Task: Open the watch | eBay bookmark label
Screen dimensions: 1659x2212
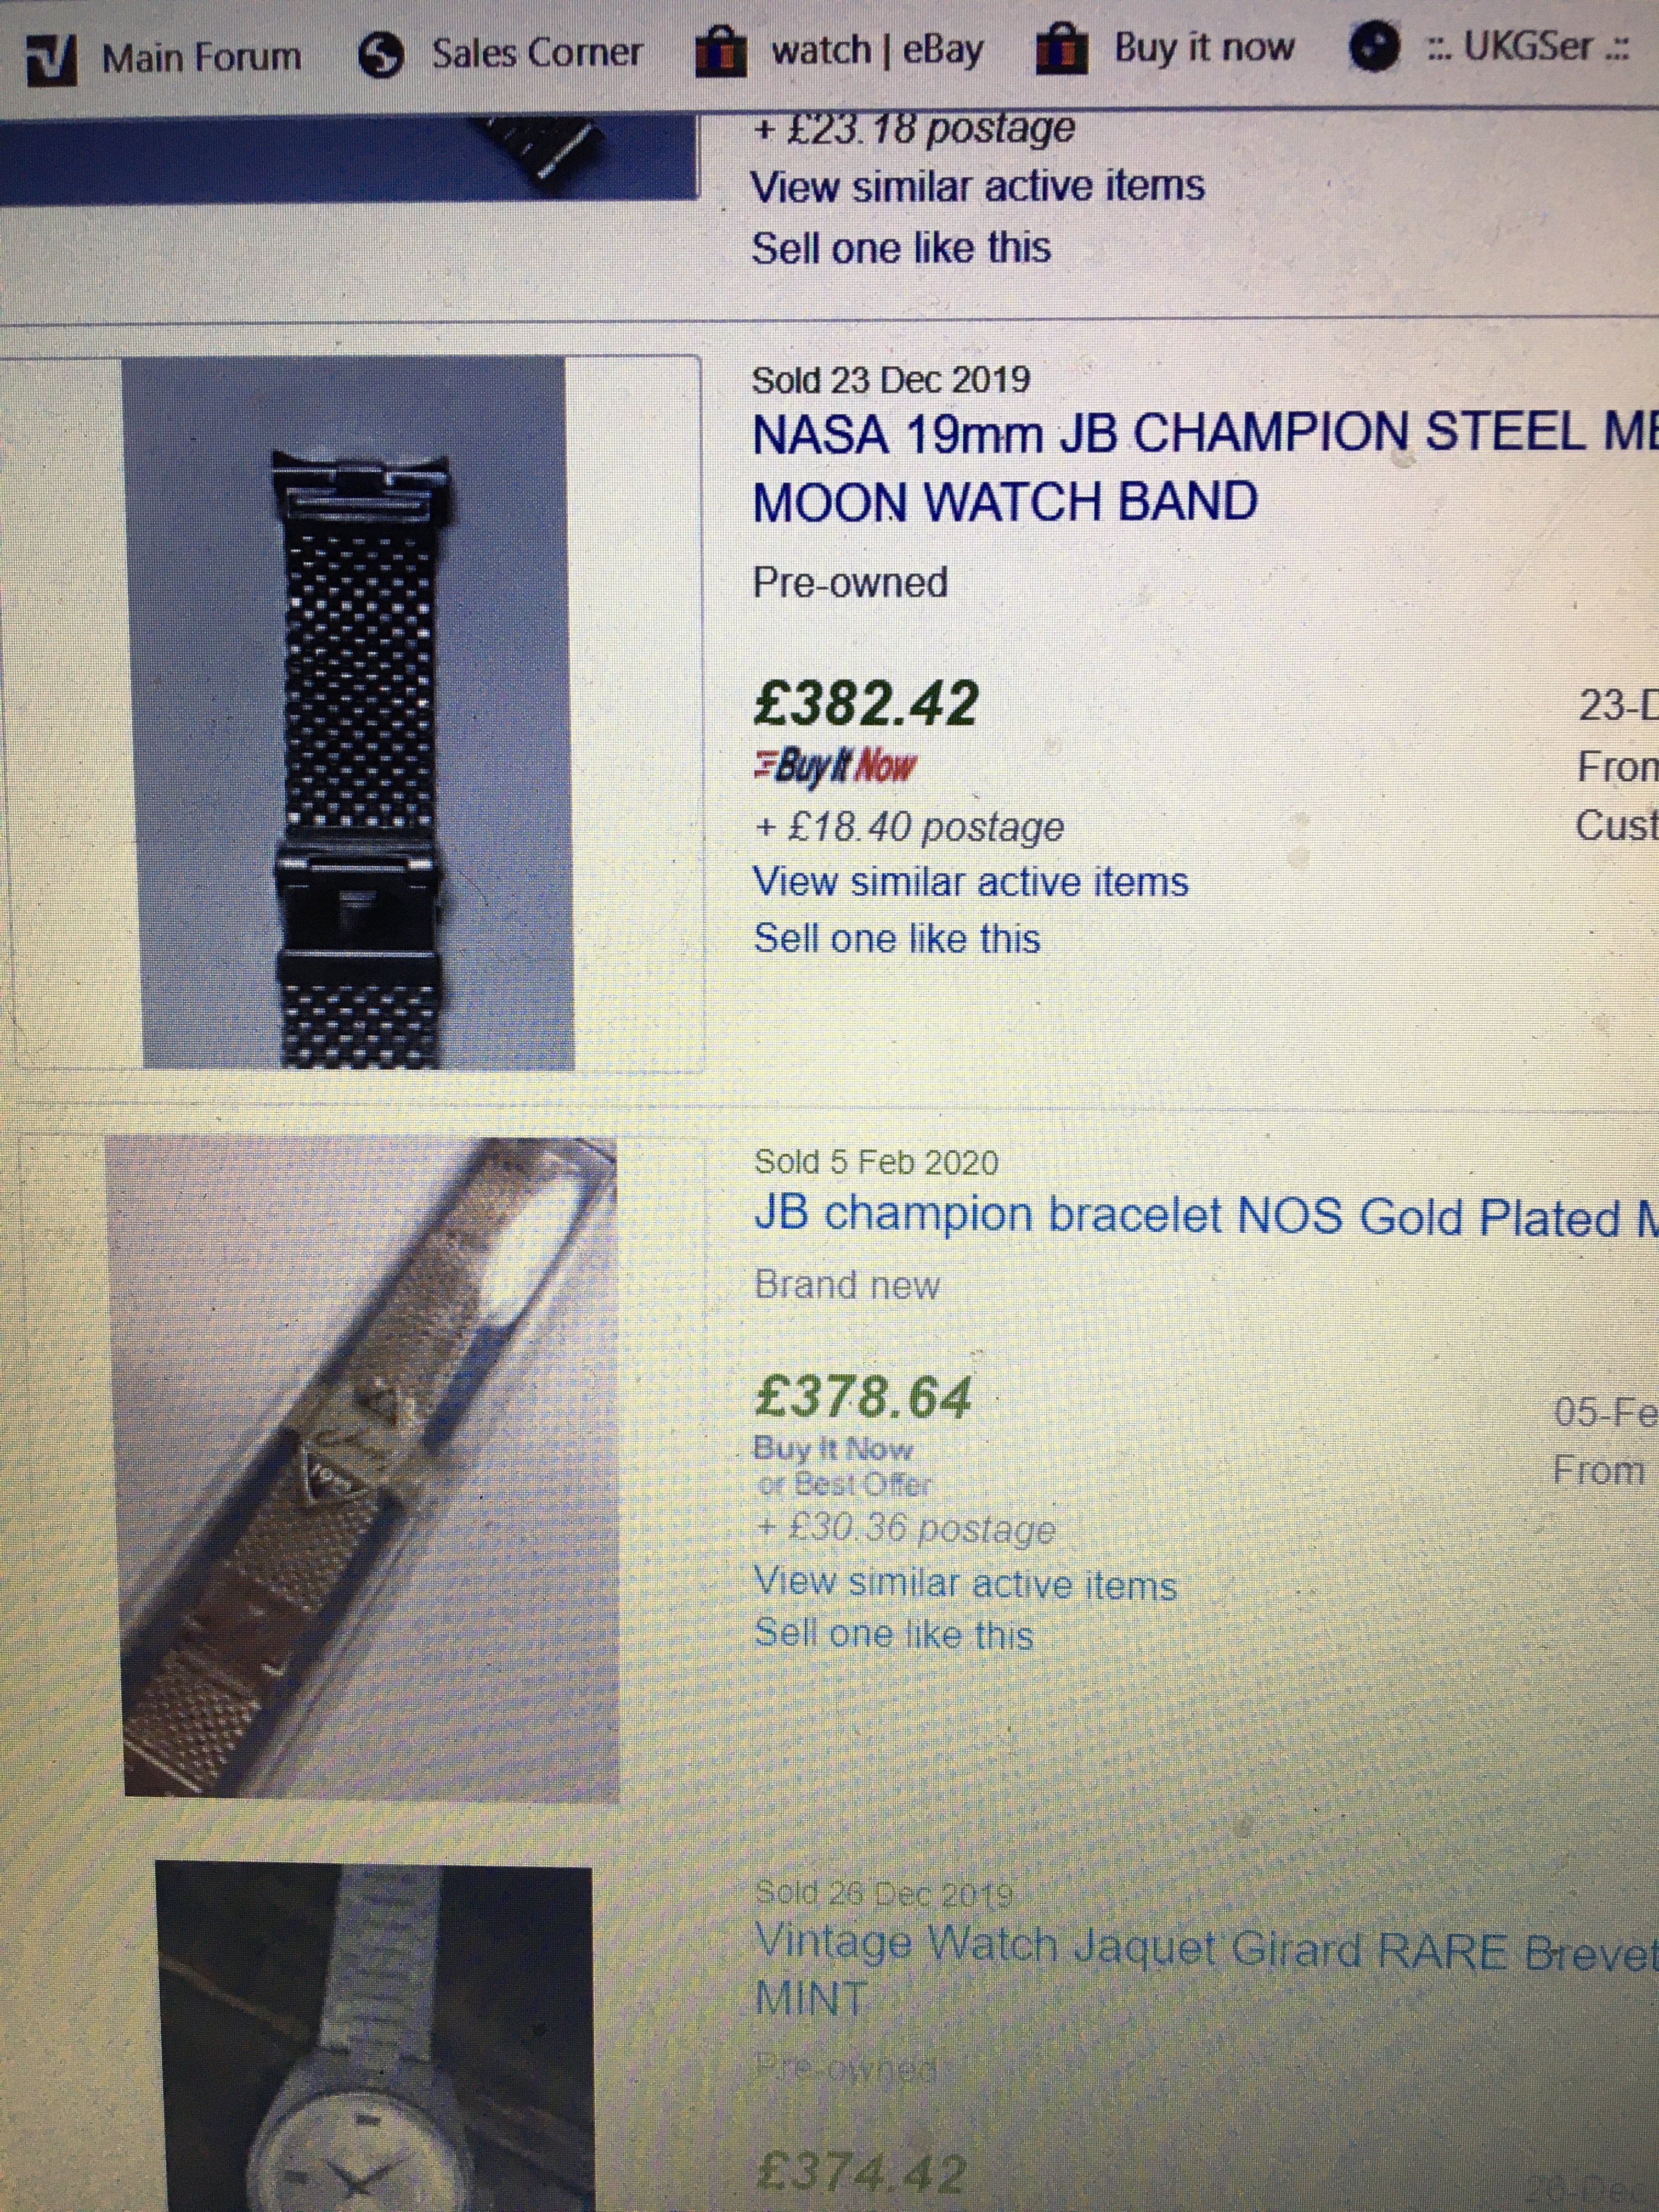Action: tap(876, 50)
